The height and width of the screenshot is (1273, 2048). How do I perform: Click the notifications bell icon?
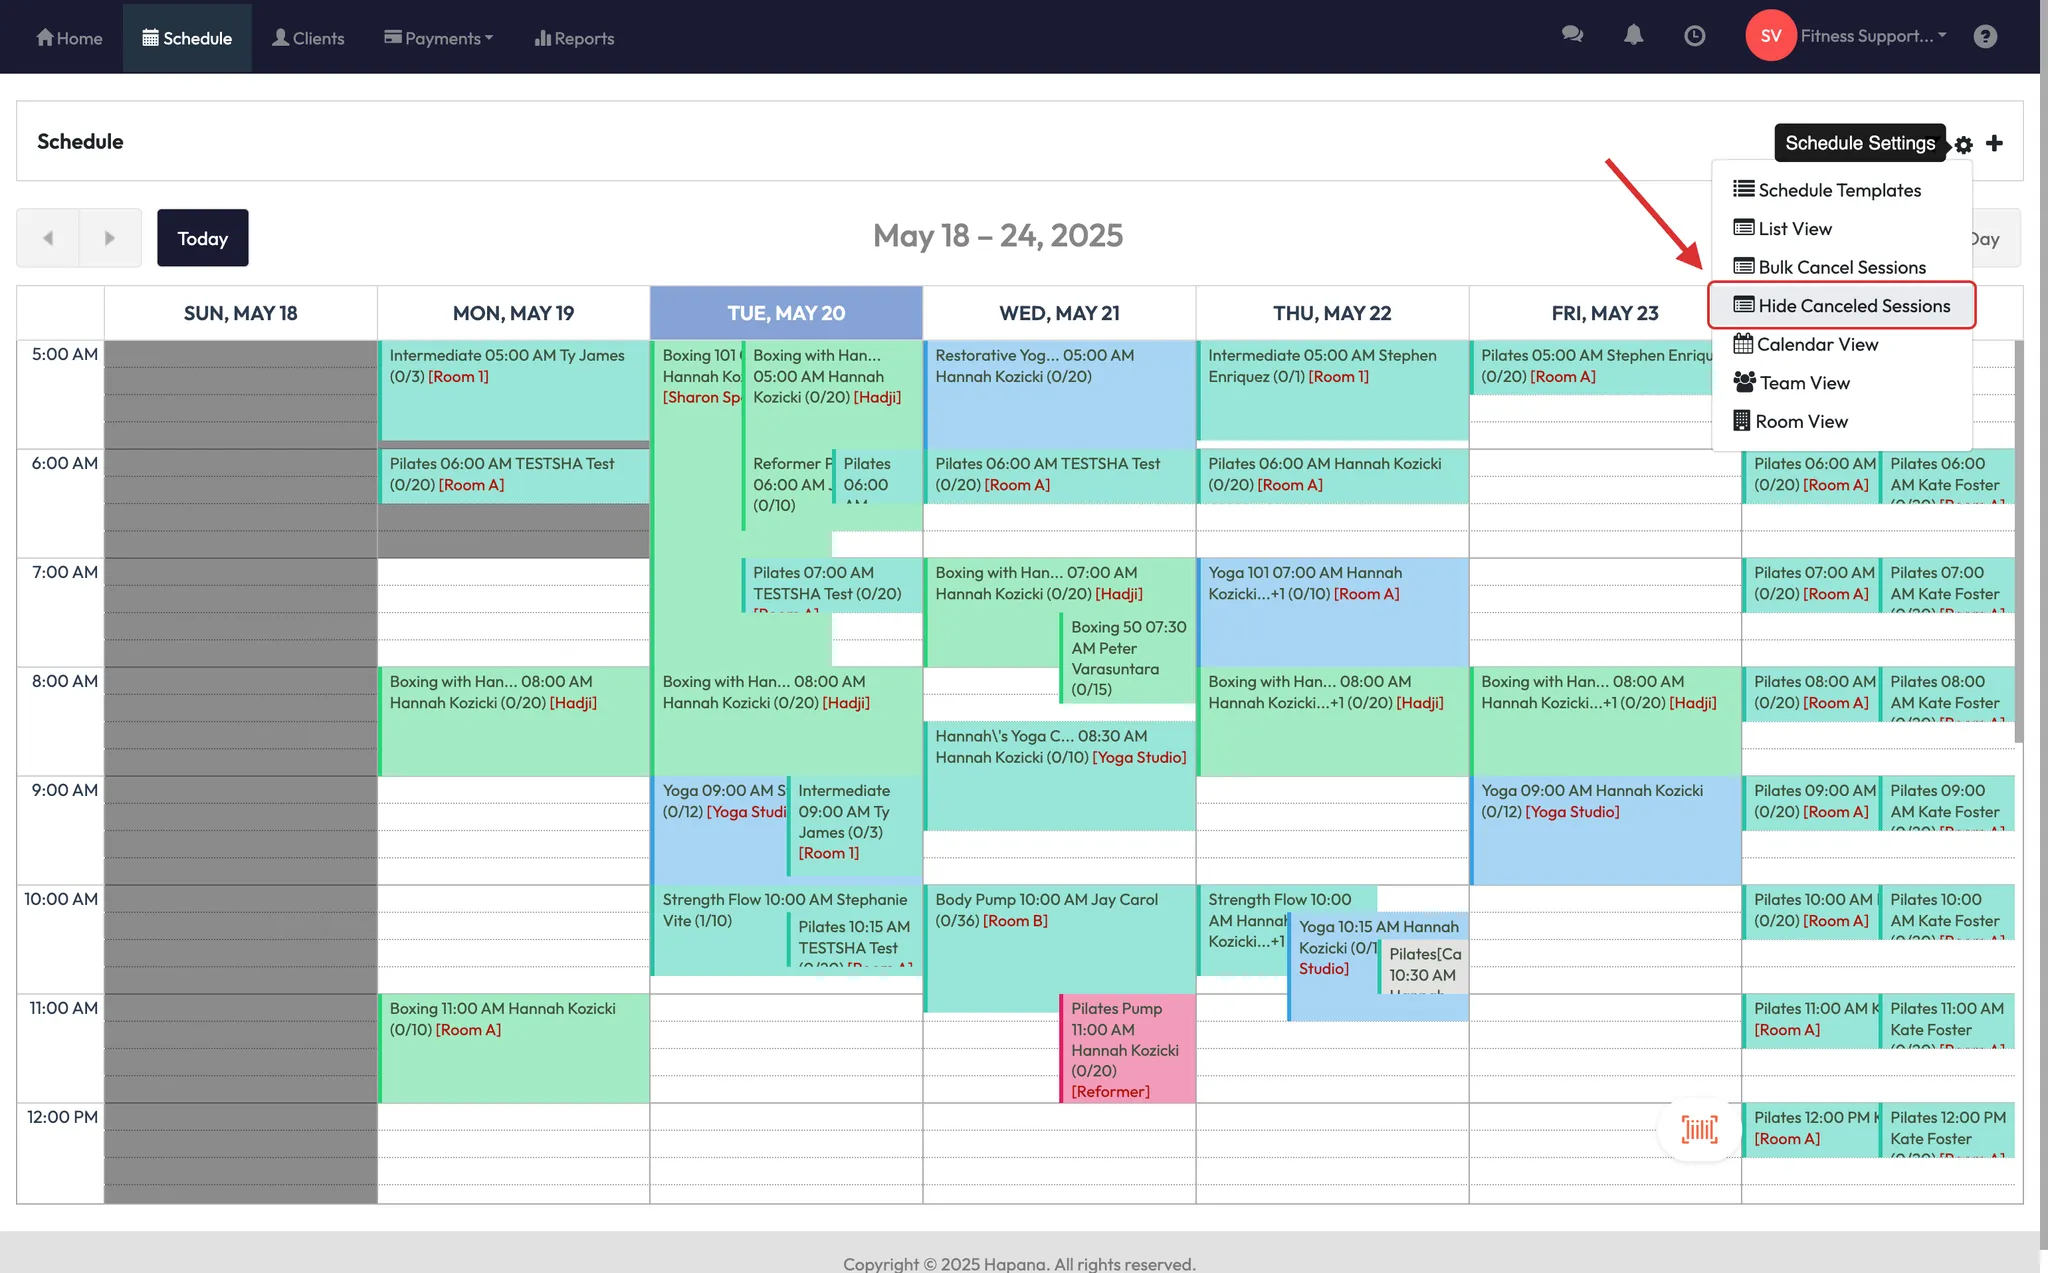(1633, 35)
